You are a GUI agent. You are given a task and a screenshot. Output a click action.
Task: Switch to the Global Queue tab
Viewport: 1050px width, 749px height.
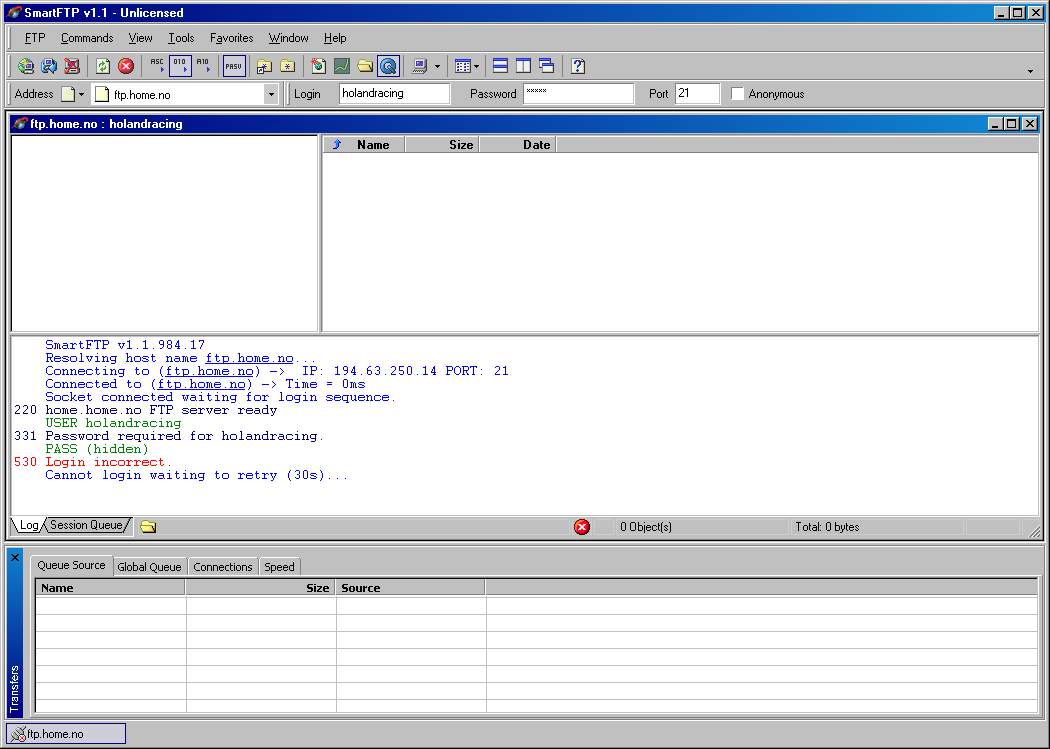coord(149,567)
